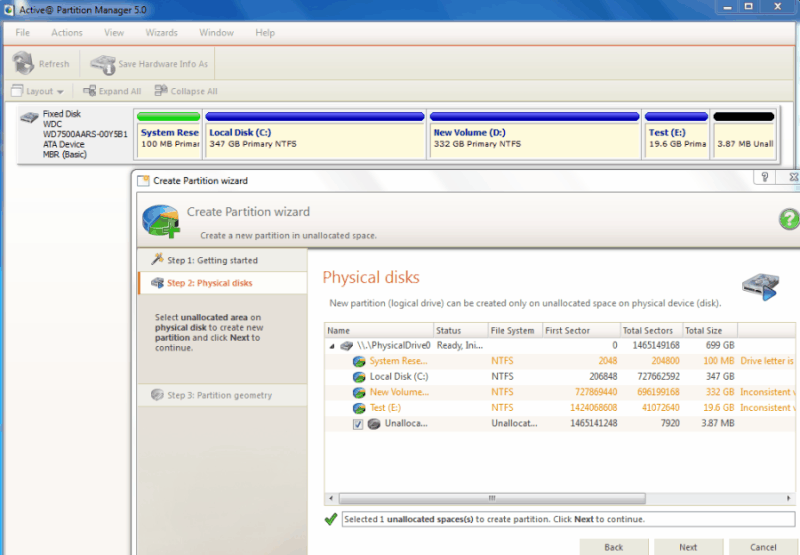
Task: Collapse the PhysicalDrive0 tree node
Action: (x=332, y=346)
